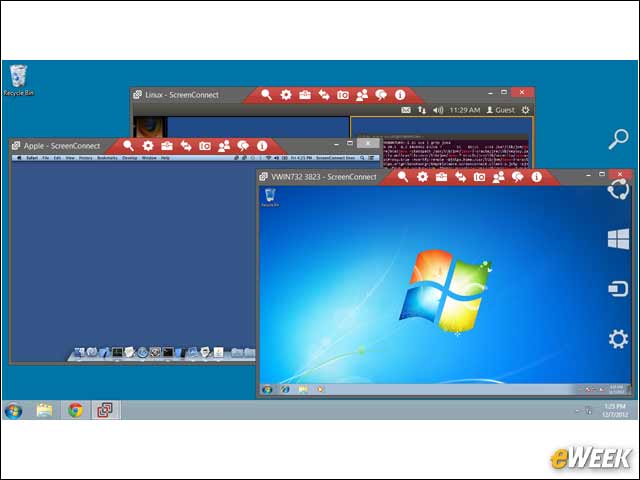Open Safari menu in Apple remote menu bar
The image size is (640, 480).
pyautogui.click(x=32, y=158)
